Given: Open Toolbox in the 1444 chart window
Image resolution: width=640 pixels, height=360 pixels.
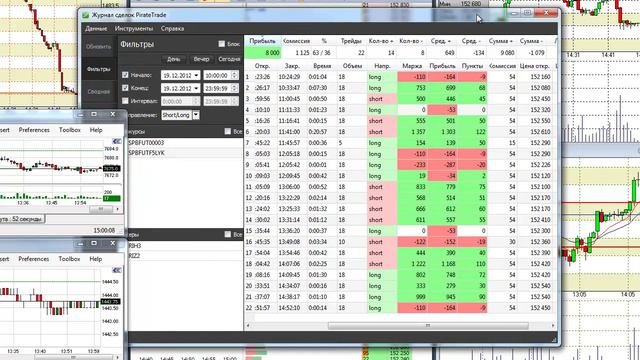Looking at the screenshot, I should pos(69,259).
